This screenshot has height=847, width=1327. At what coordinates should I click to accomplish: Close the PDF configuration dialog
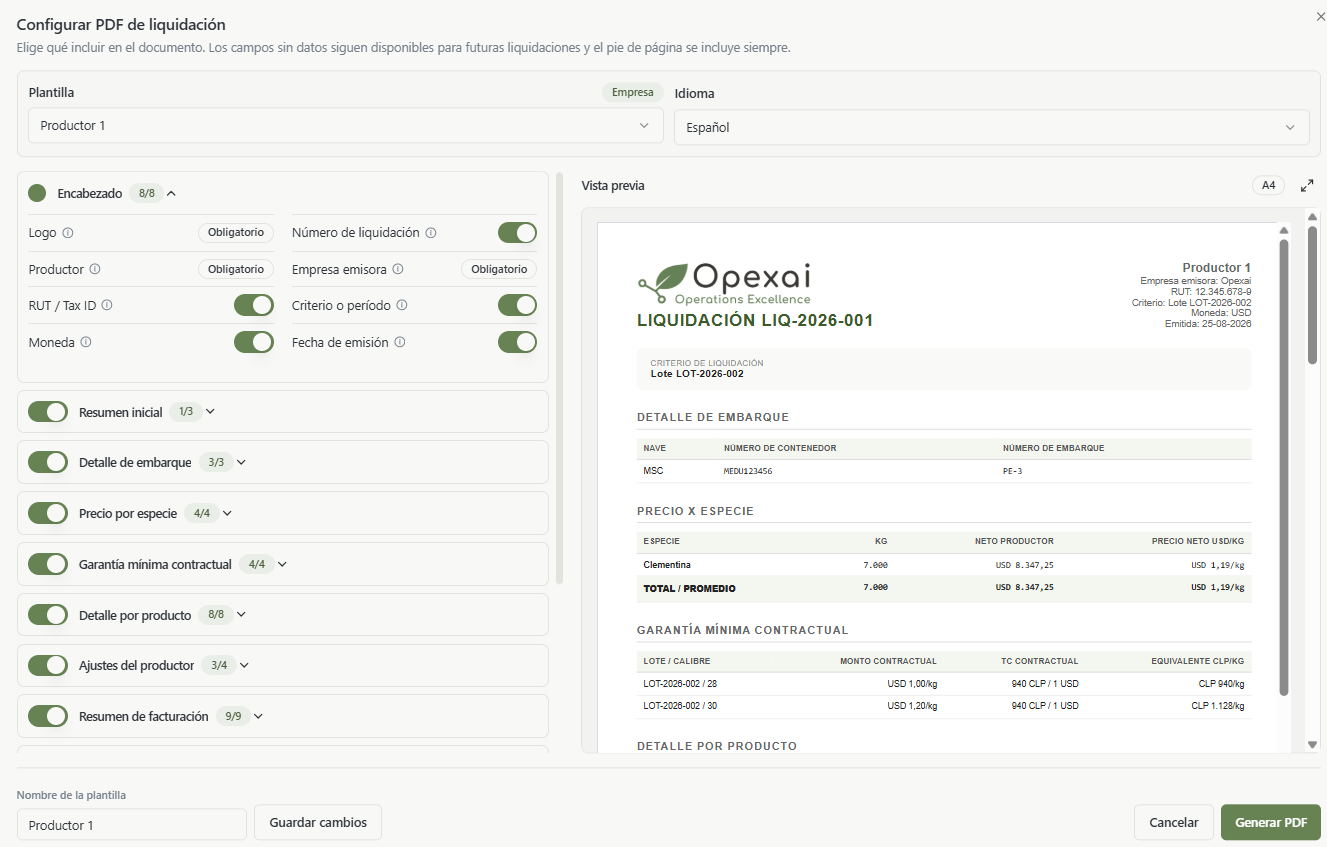coord(1320,16)
